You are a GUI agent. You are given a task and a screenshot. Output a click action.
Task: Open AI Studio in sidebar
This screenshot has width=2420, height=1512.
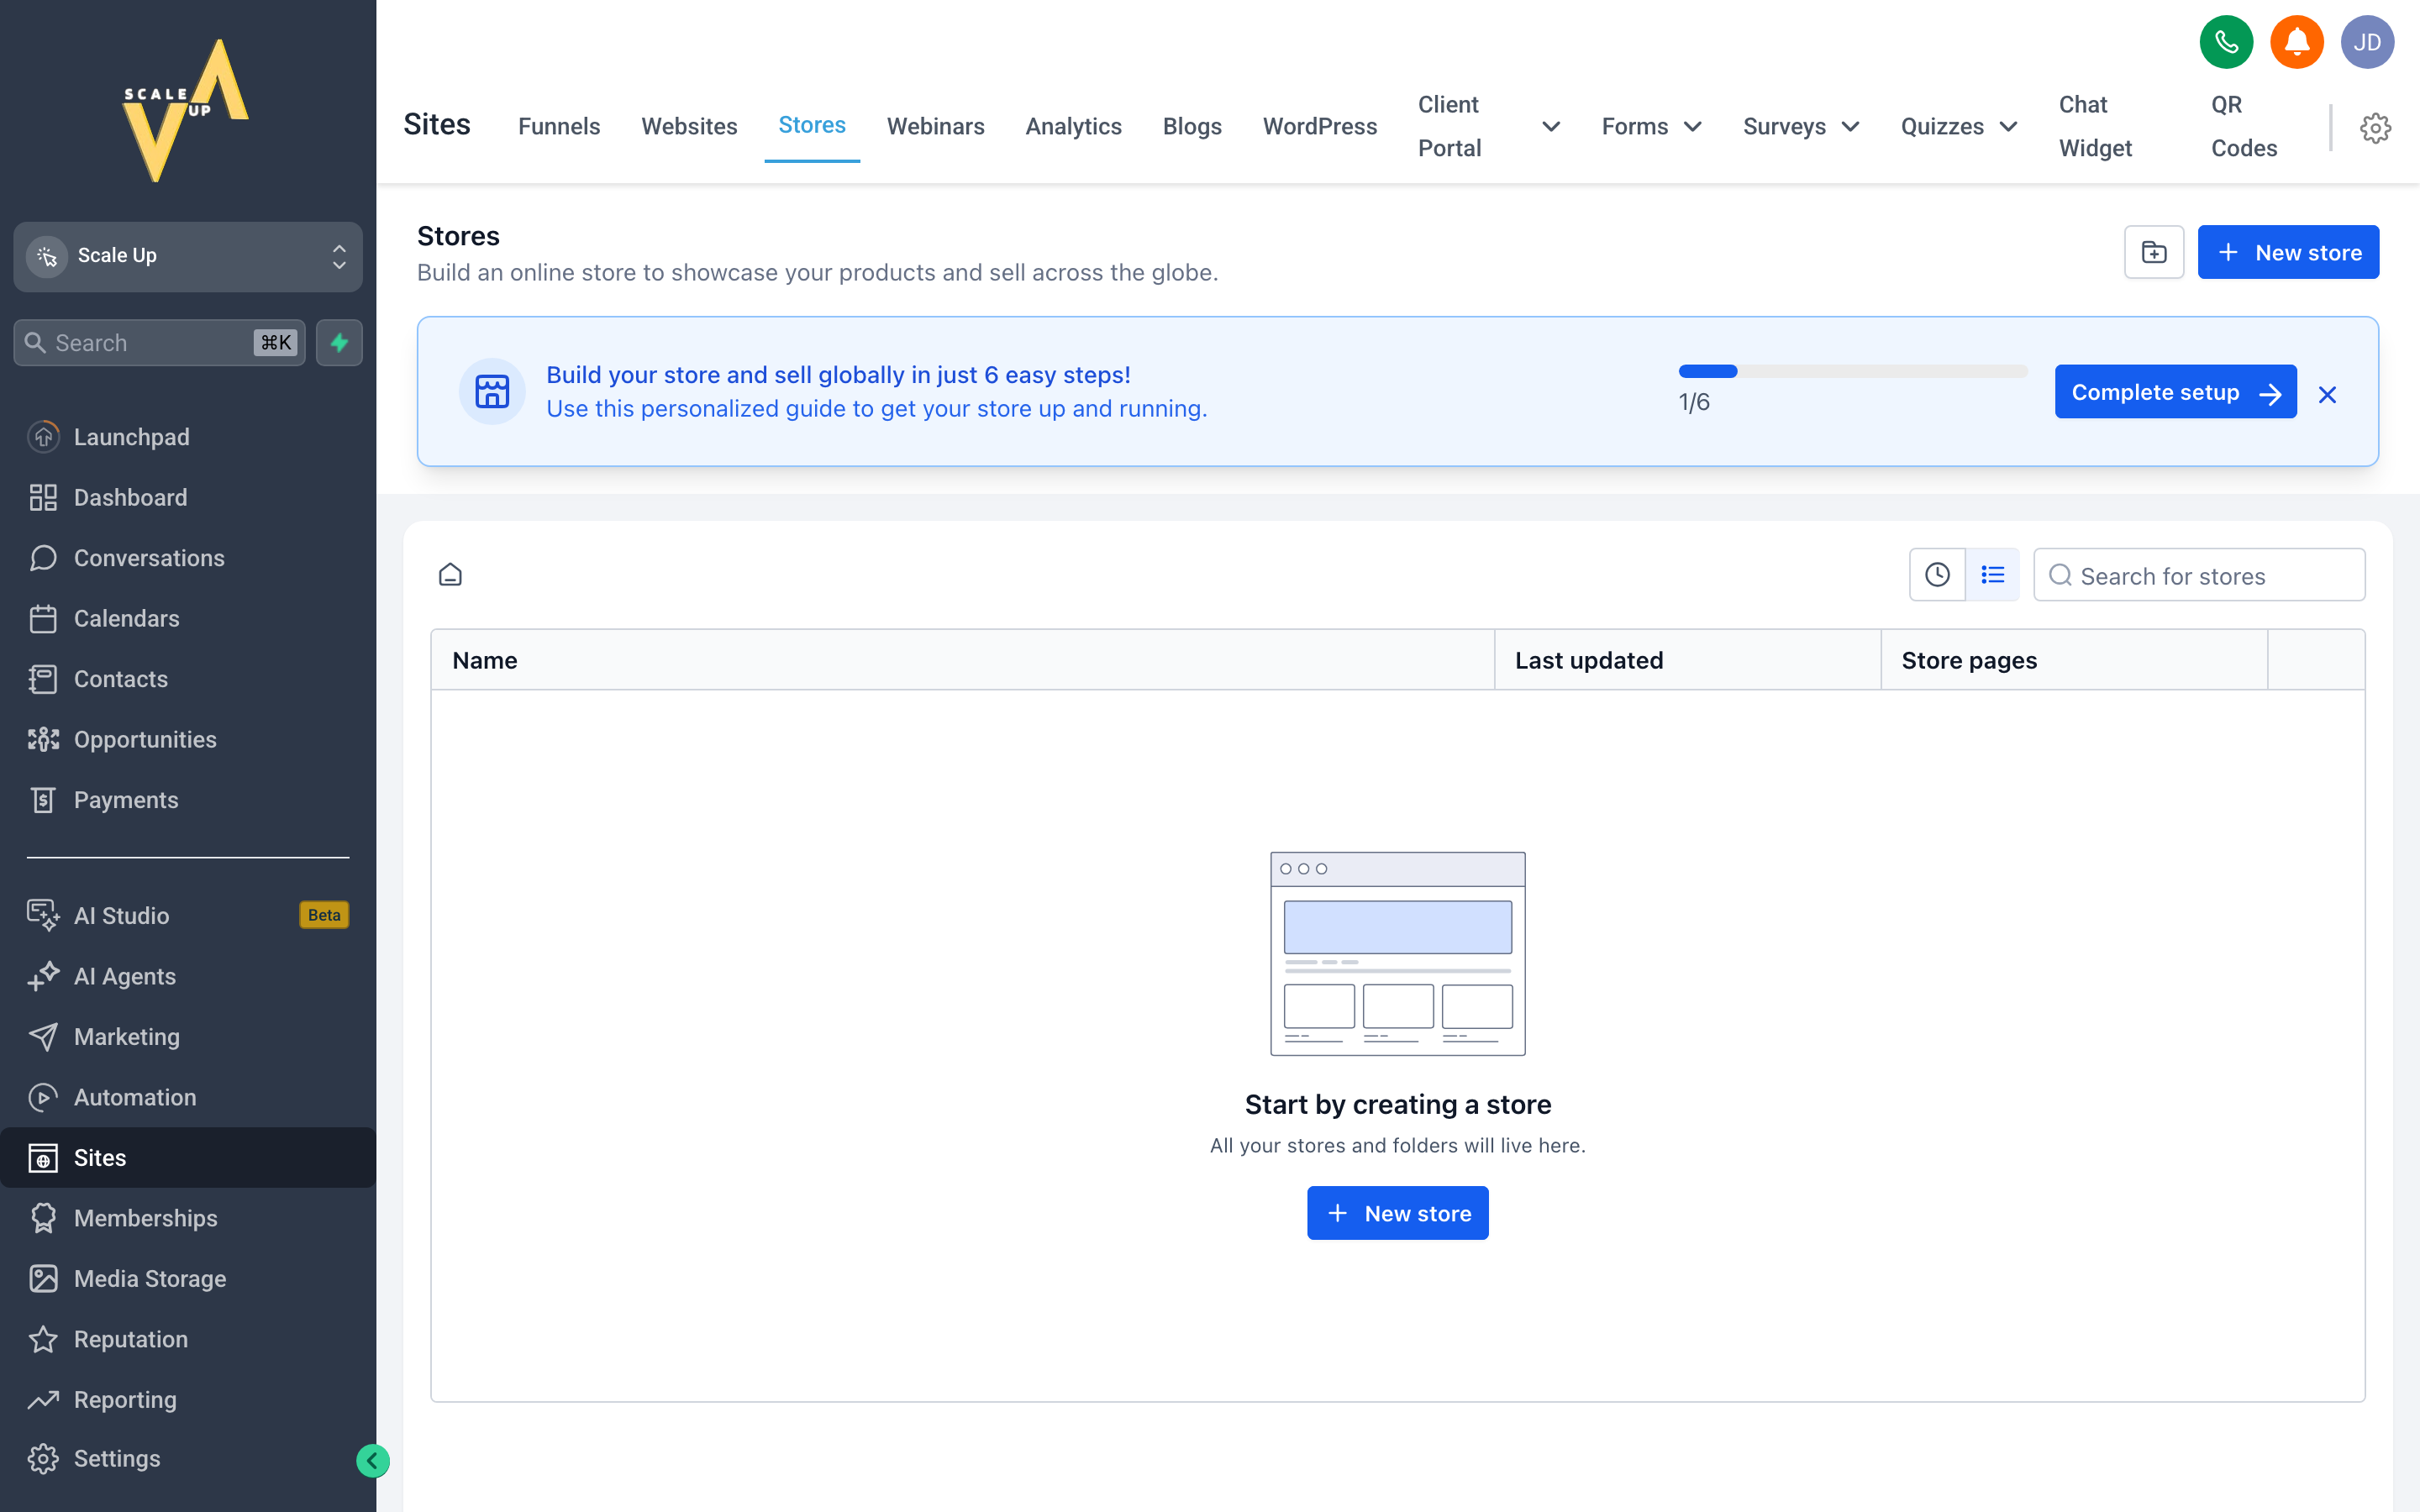188,915
